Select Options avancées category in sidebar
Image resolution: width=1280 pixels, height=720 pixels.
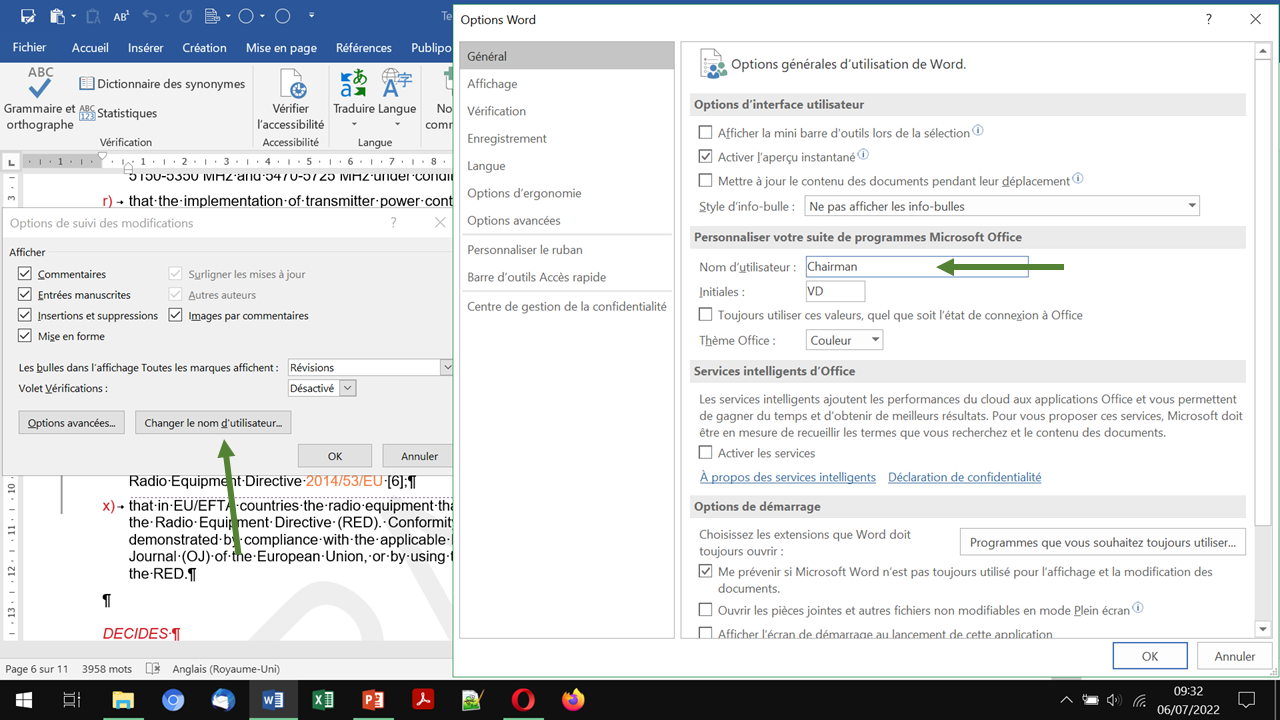[567, 220]
